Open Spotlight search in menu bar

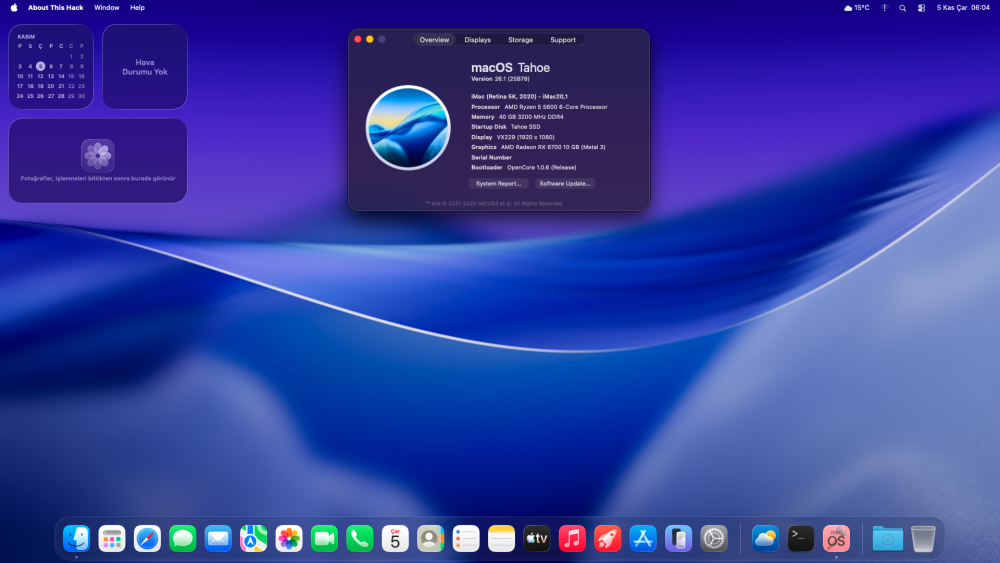tap(902, 8)
